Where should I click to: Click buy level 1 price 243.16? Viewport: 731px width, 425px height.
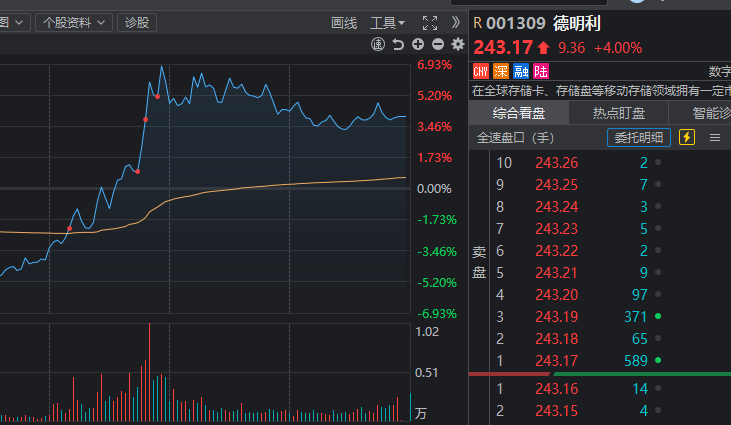coord(557,389)
